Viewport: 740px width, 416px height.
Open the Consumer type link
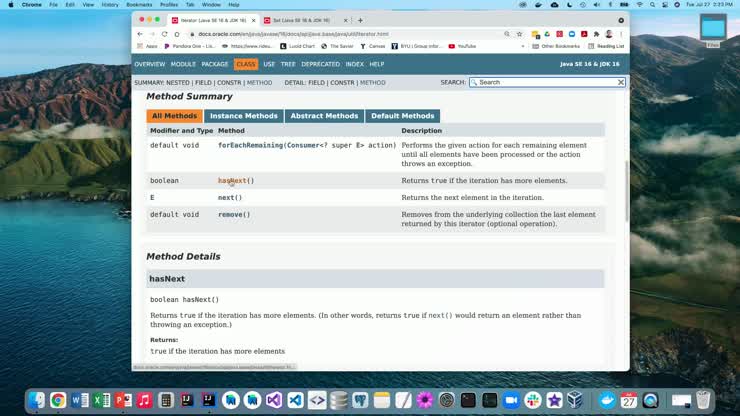(x=303, y=145)
